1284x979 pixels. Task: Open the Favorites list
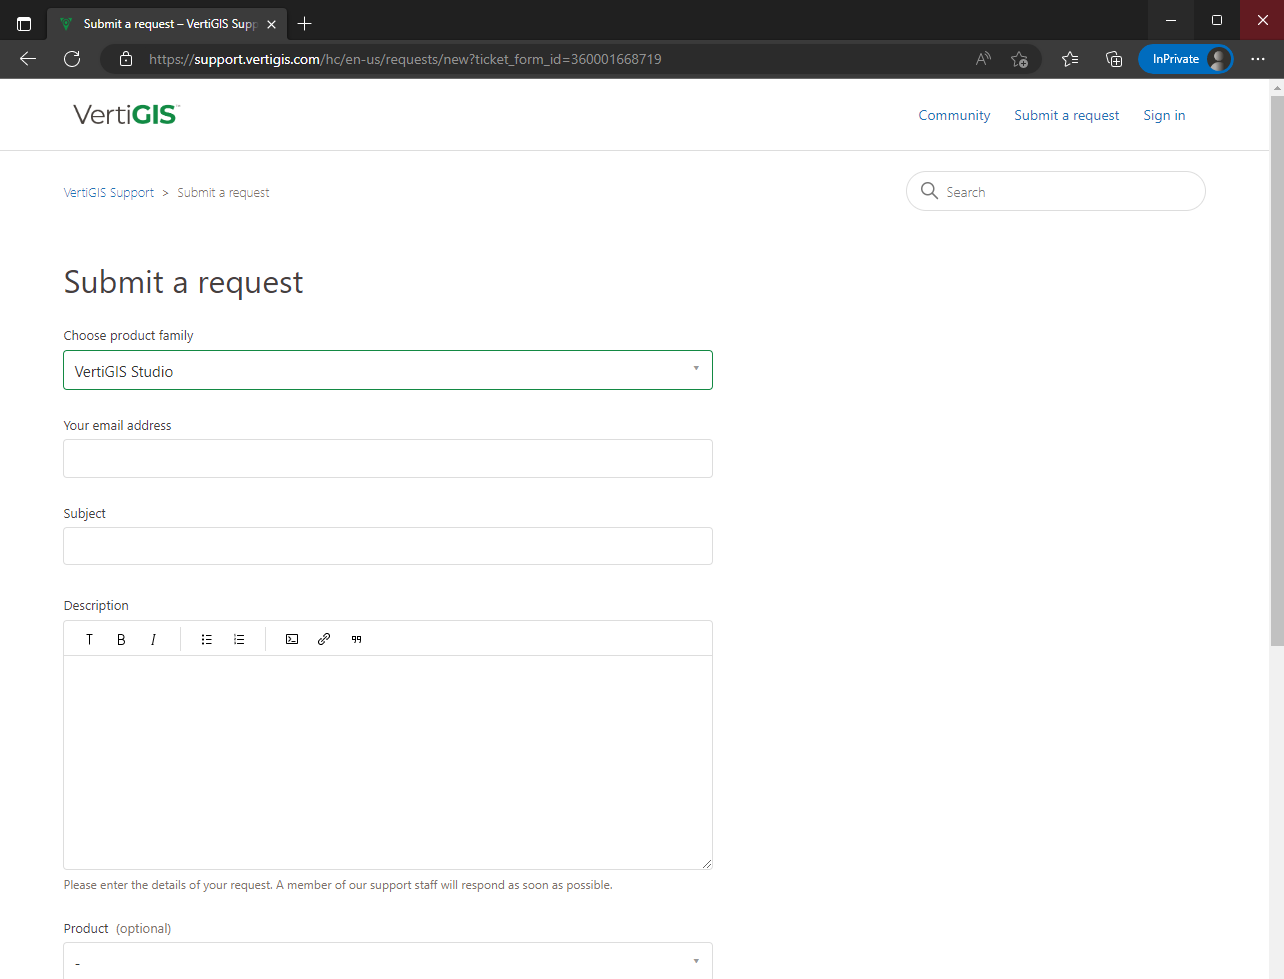1070,59
